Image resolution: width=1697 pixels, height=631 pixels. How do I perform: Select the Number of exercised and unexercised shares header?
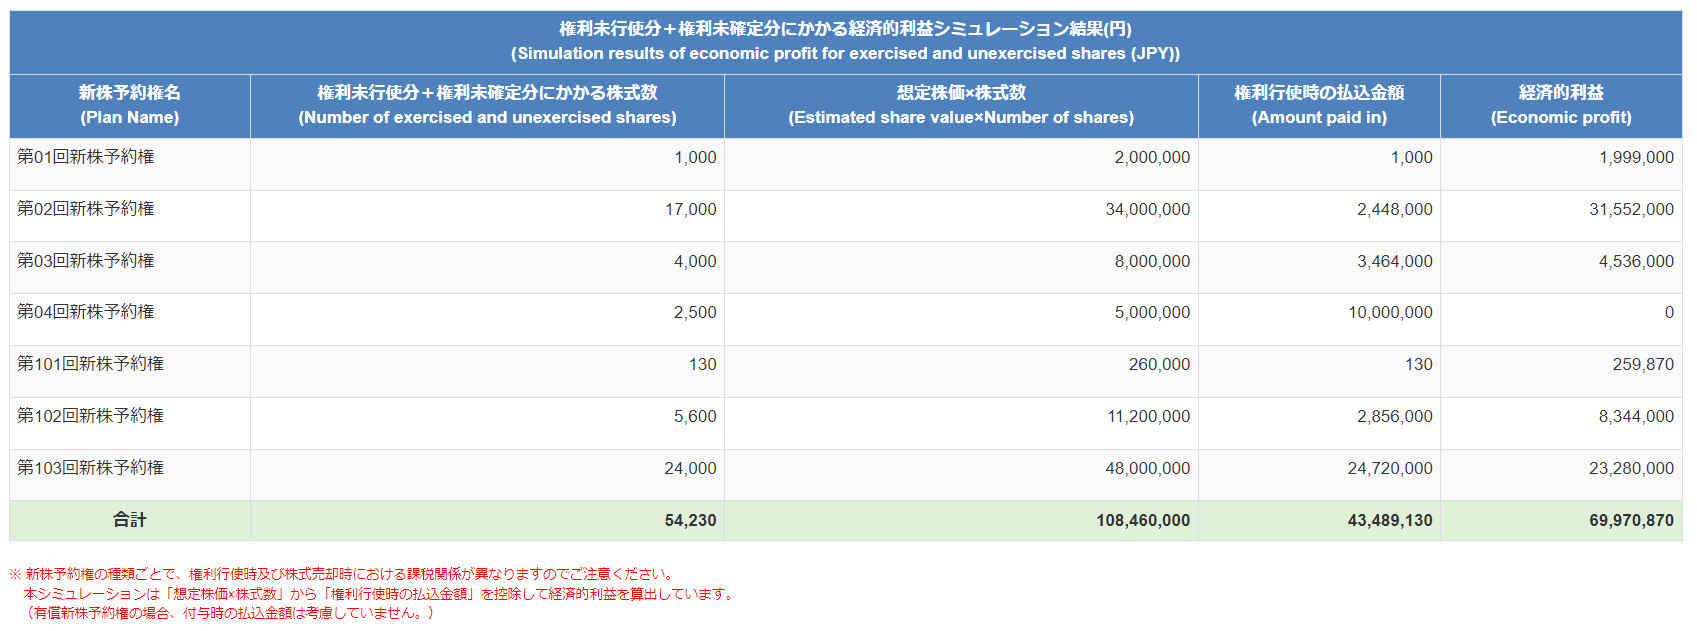point(487,105)
